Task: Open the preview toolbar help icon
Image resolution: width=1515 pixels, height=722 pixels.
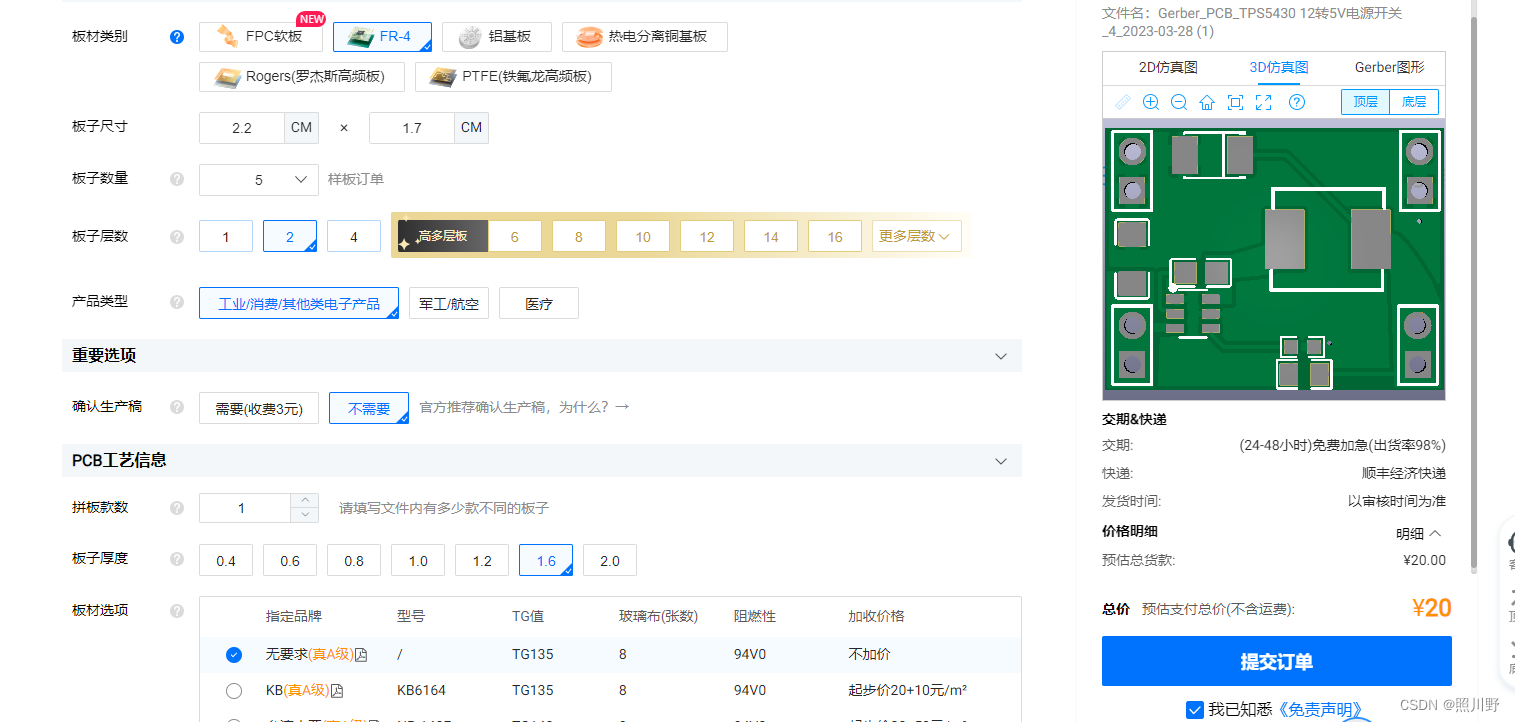Action: coord(1297,102)
